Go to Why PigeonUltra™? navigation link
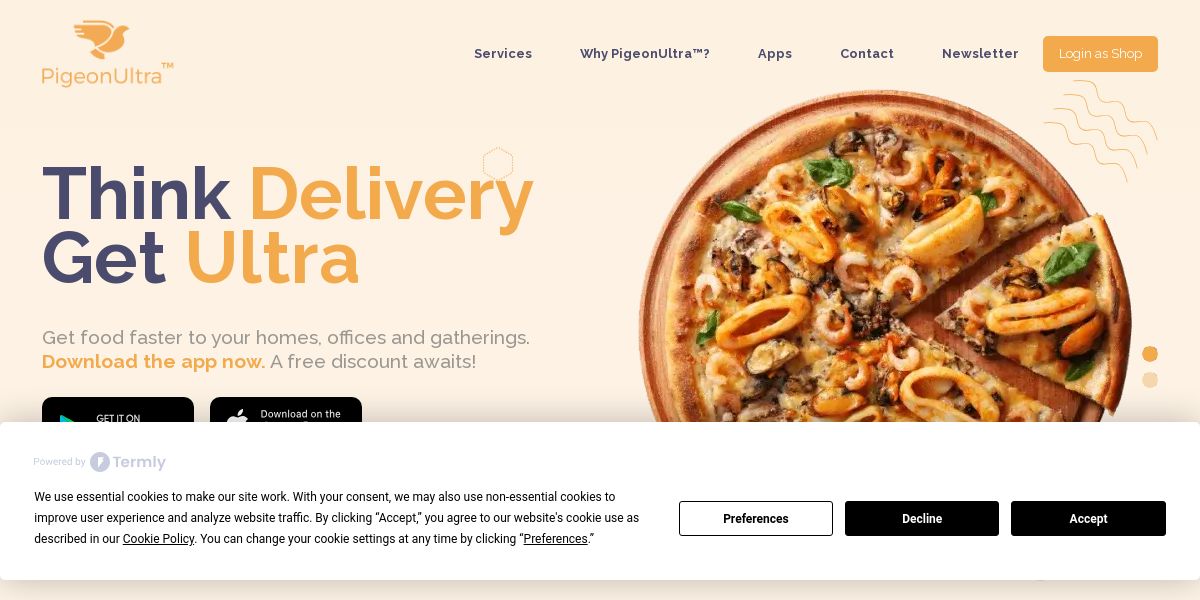The image size is (1200, 600). pyautogui.click(x=645, y=54)
